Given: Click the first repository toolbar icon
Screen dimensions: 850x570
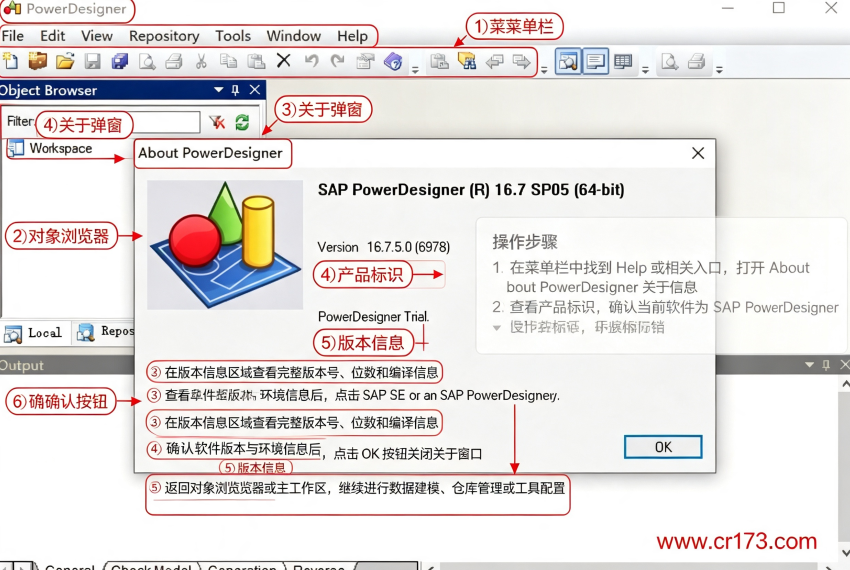Looking at the screenshot, I should click(x=439, y=61).
